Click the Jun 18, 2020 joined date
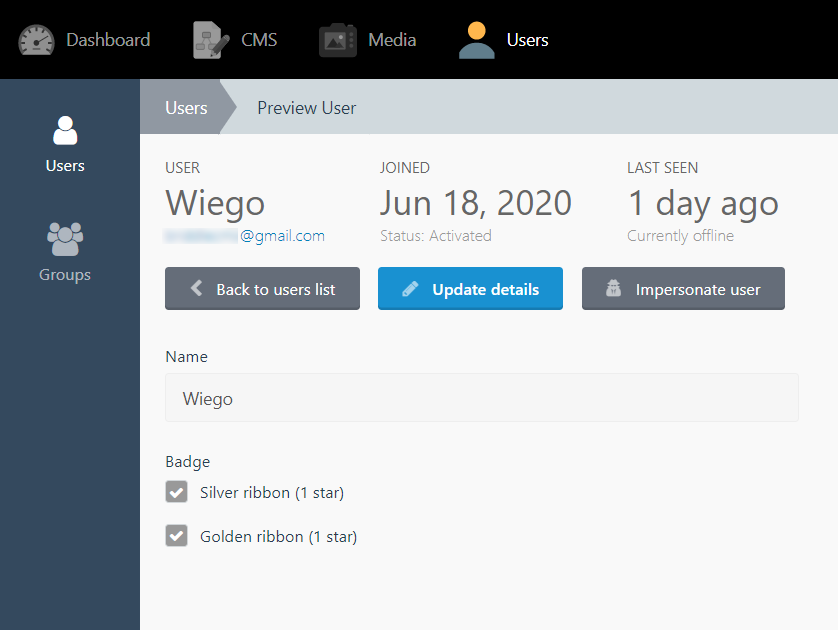 tap(476, 203)
